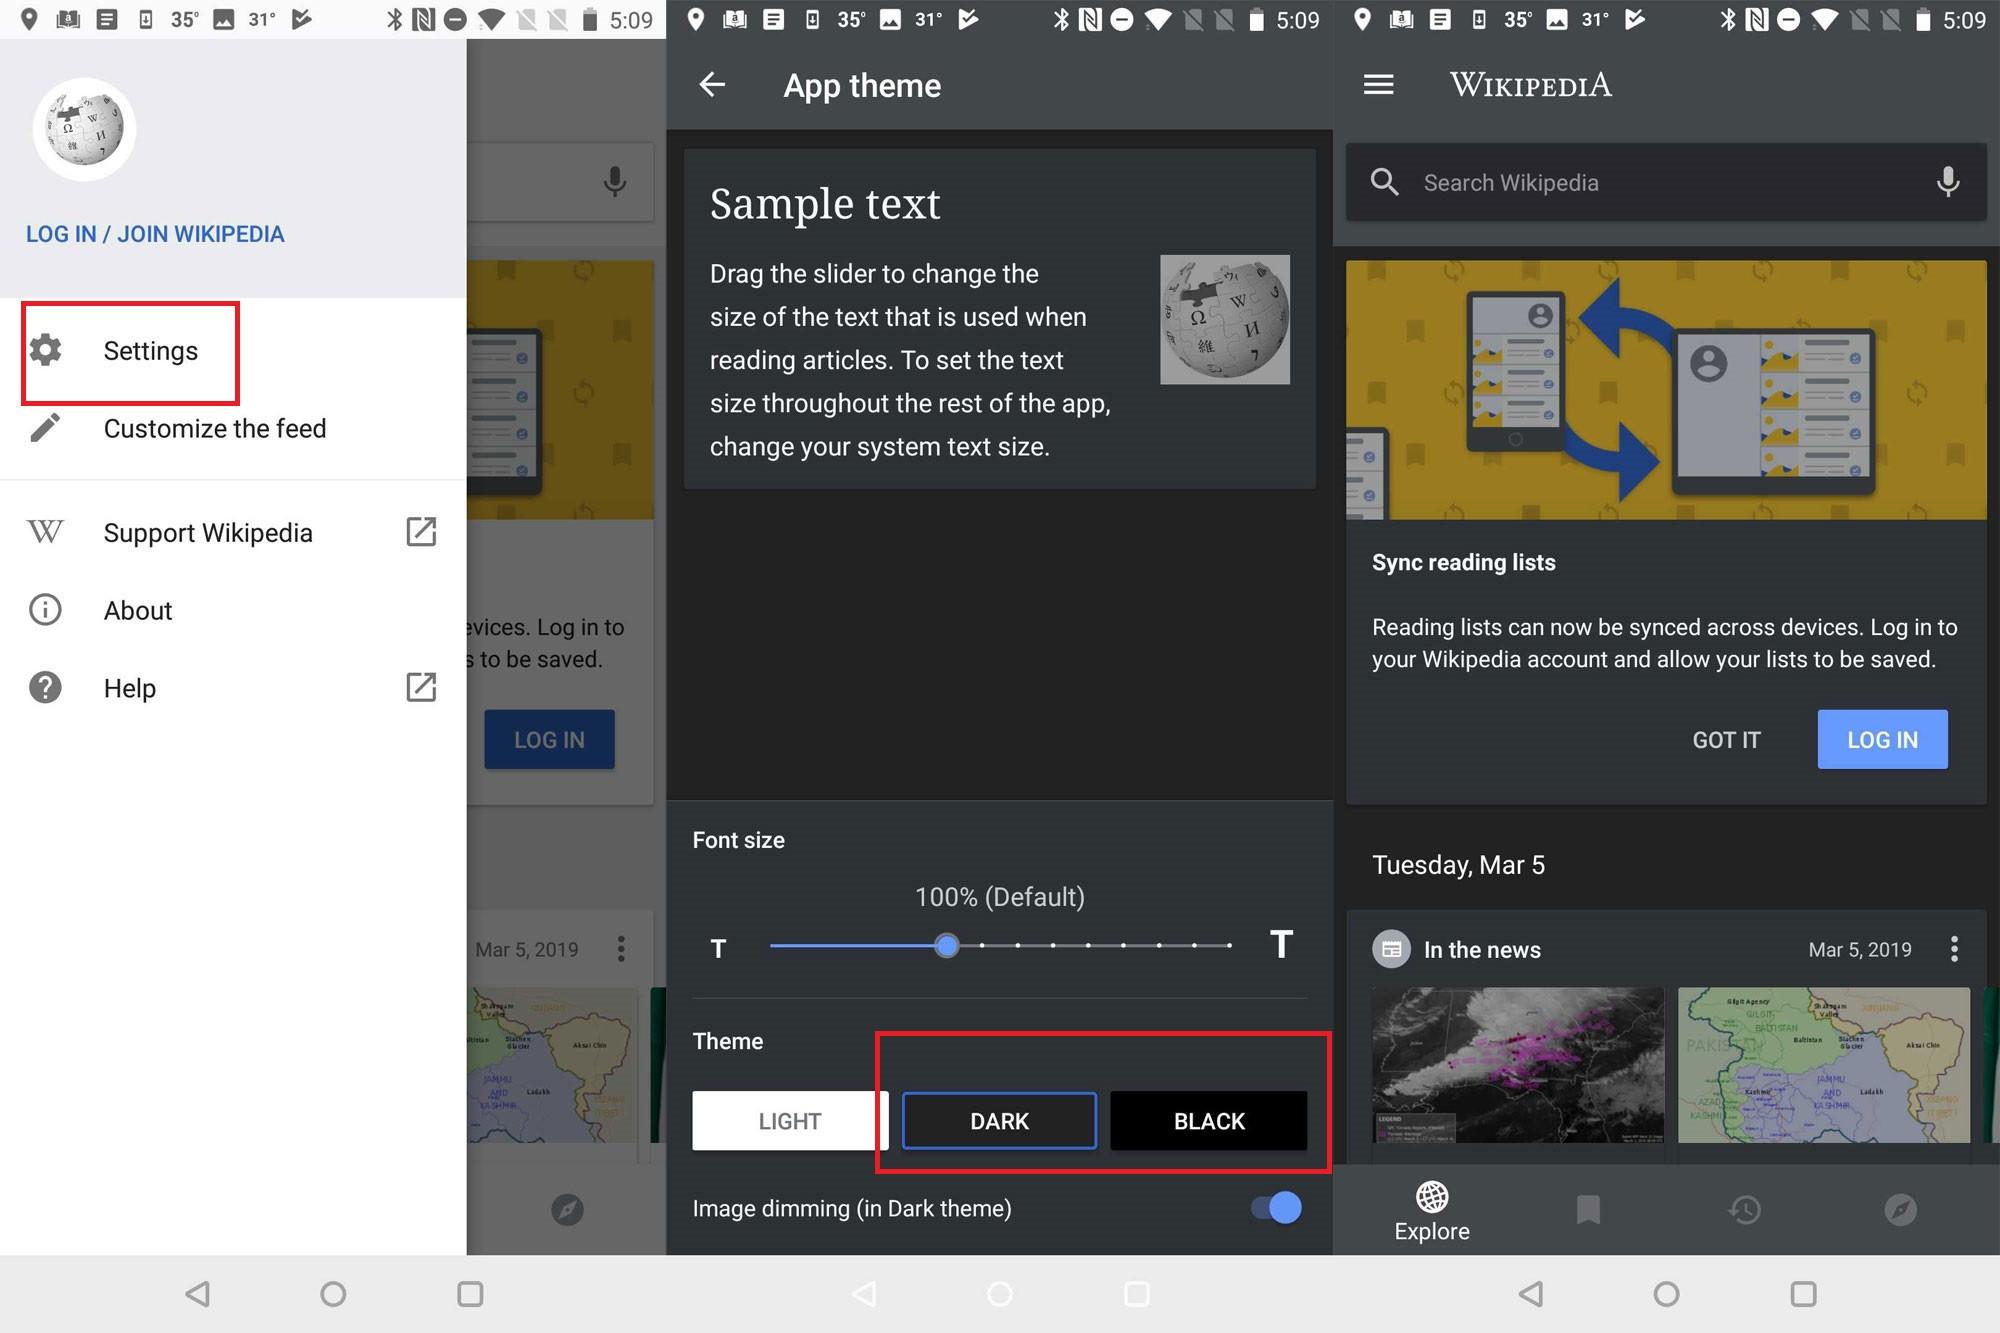Open the satellite storm image news thumbnail
The height and width of the screenshot is (1333, 2000).
(1517, 1065)
